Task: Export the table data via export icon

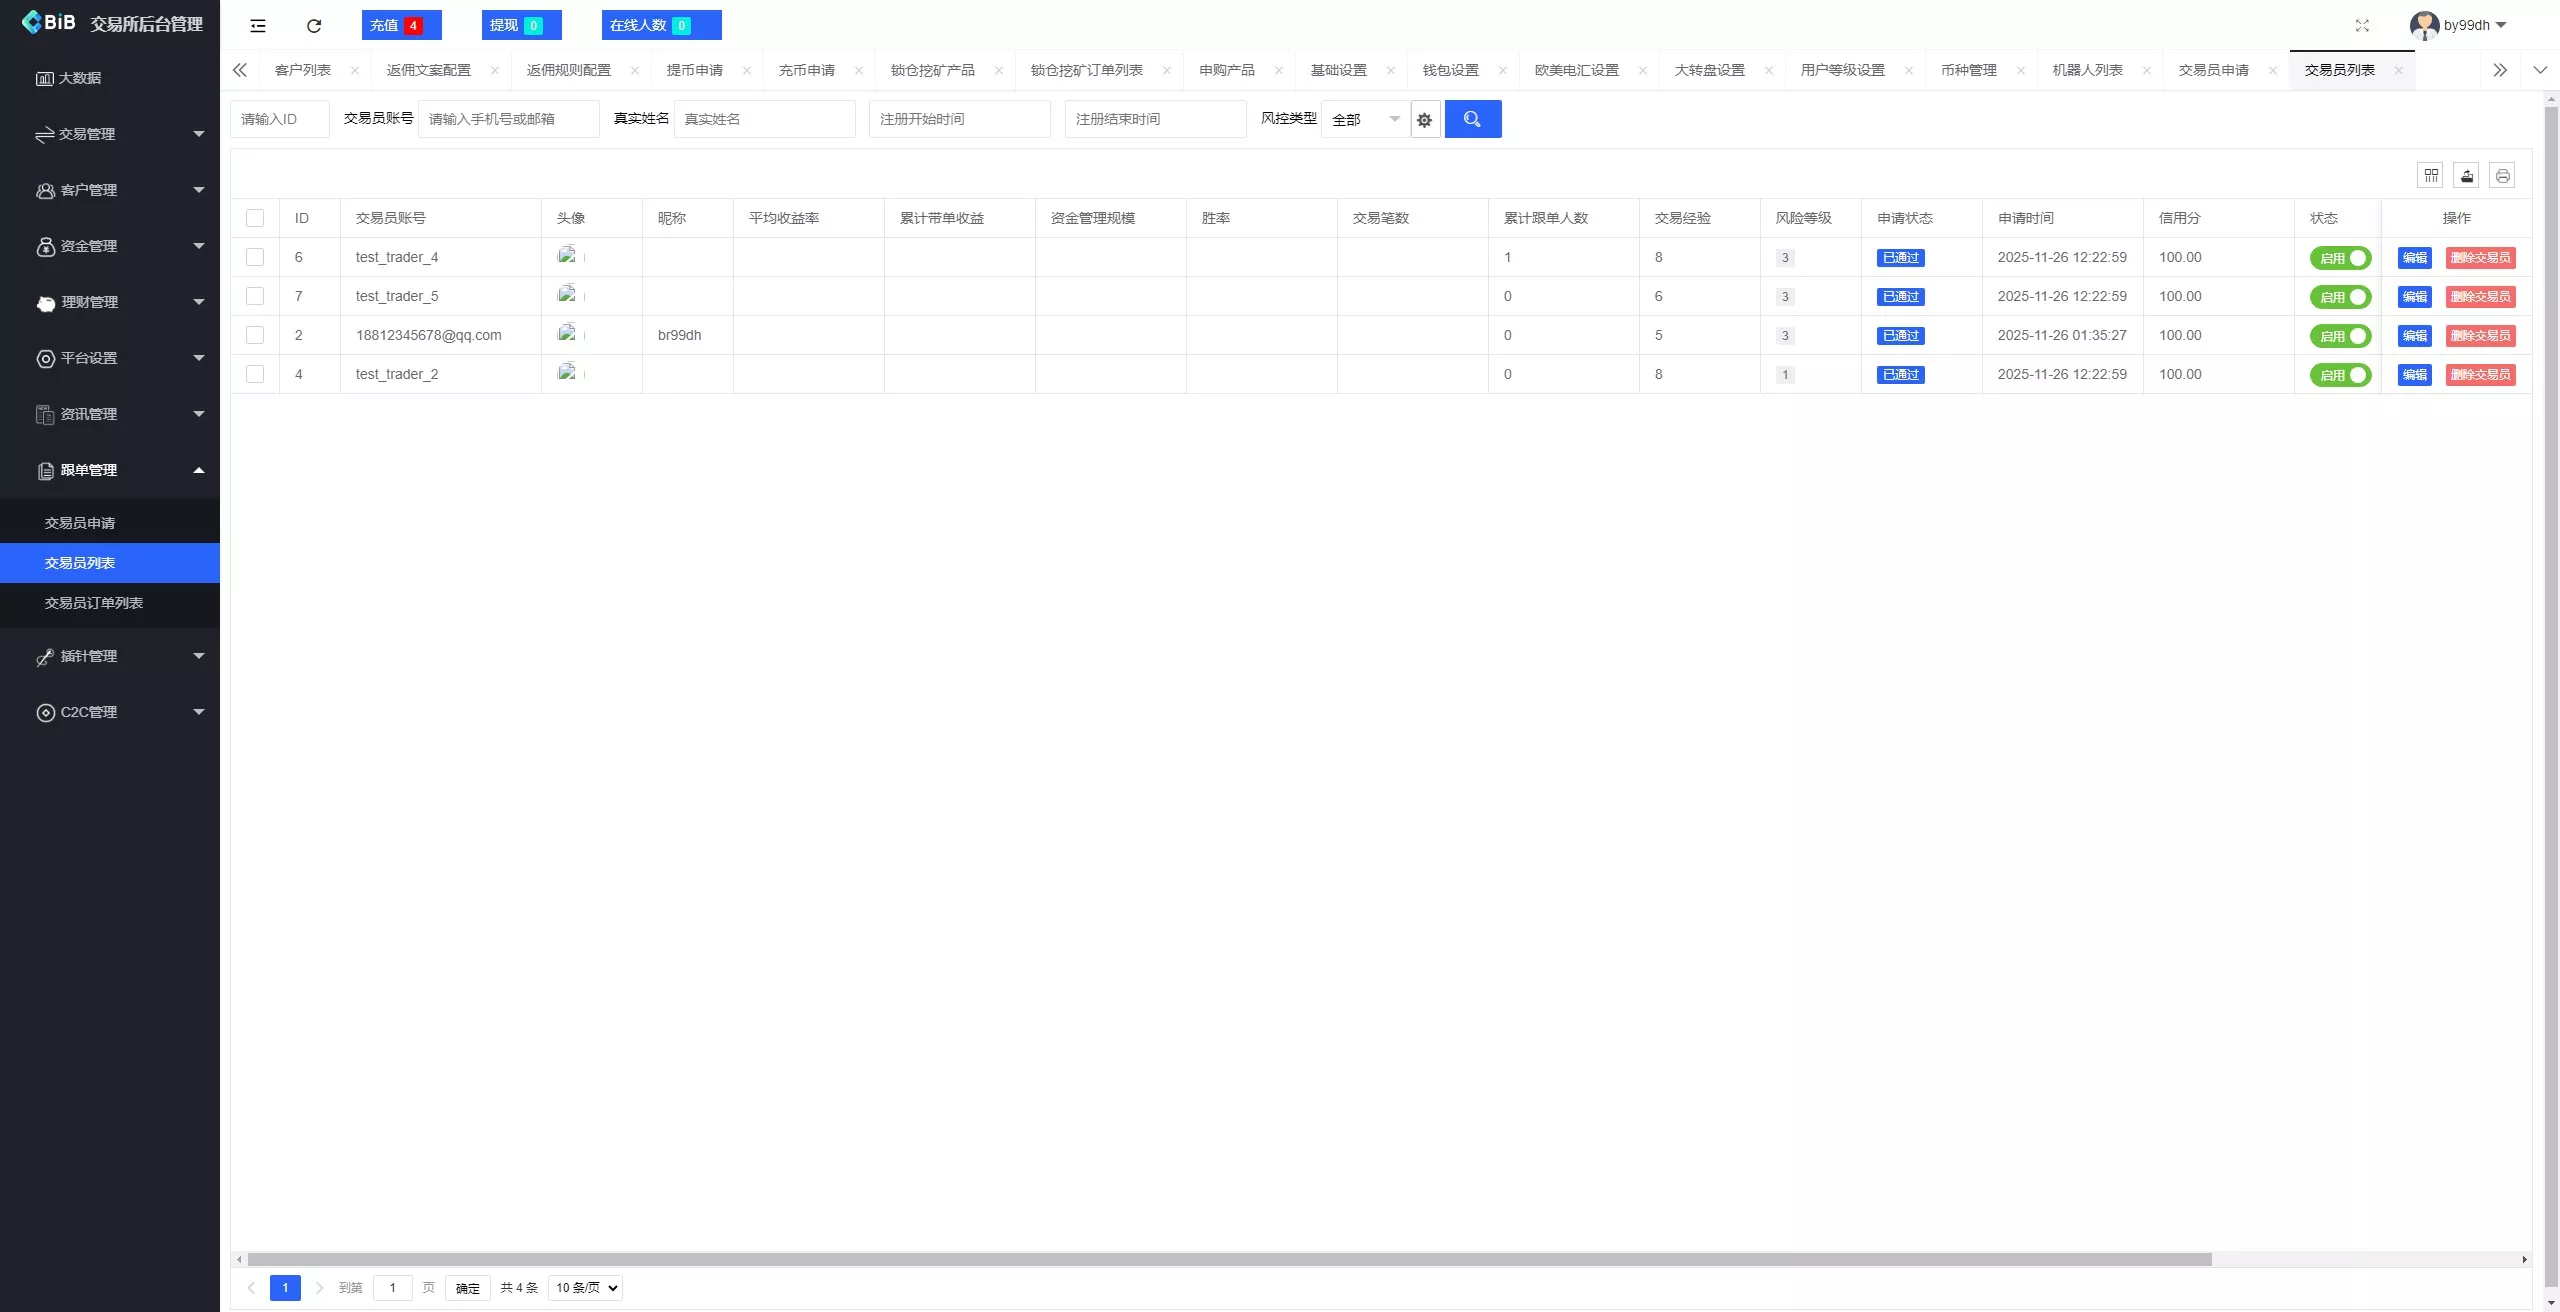Action: click(2466, 174)
